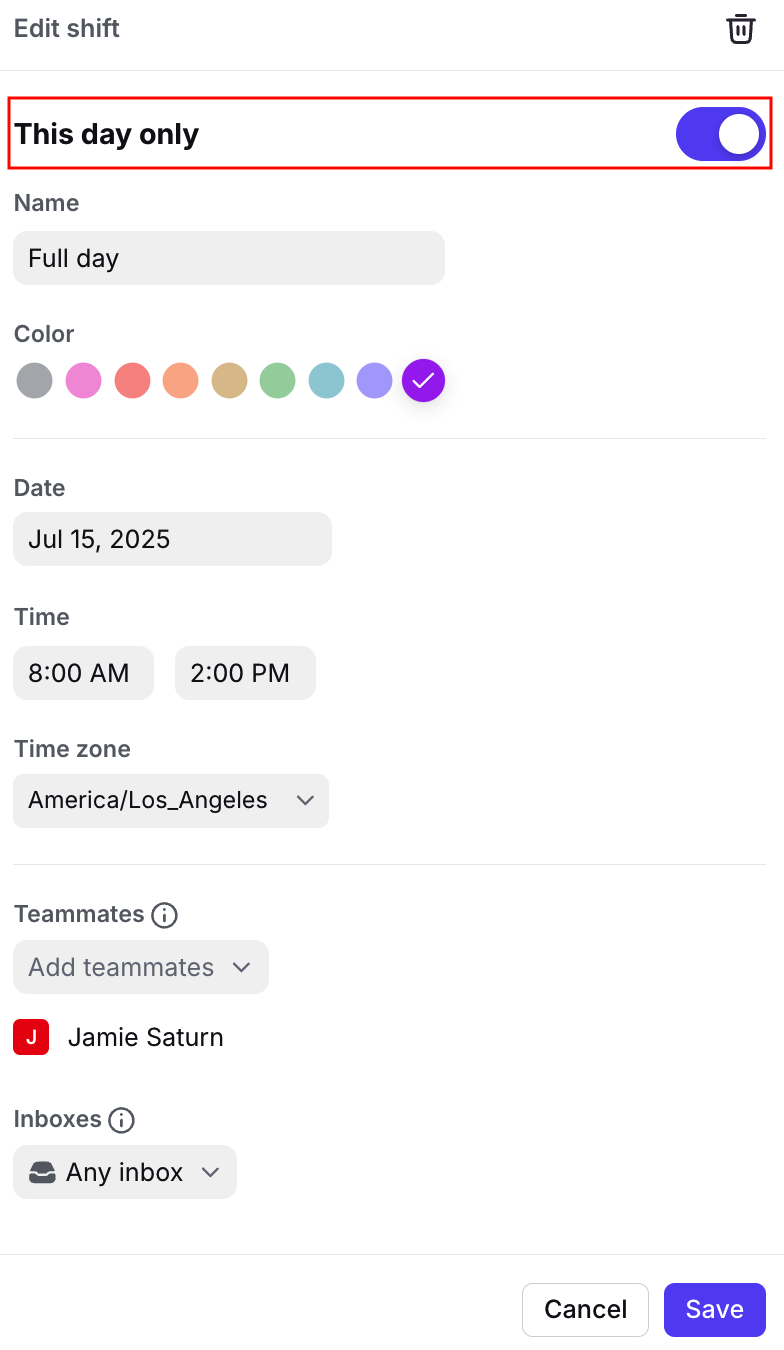Change the 8:00 AM start time
The width and height of the screenshot is (784, 1350).
[x=83, y=673]
